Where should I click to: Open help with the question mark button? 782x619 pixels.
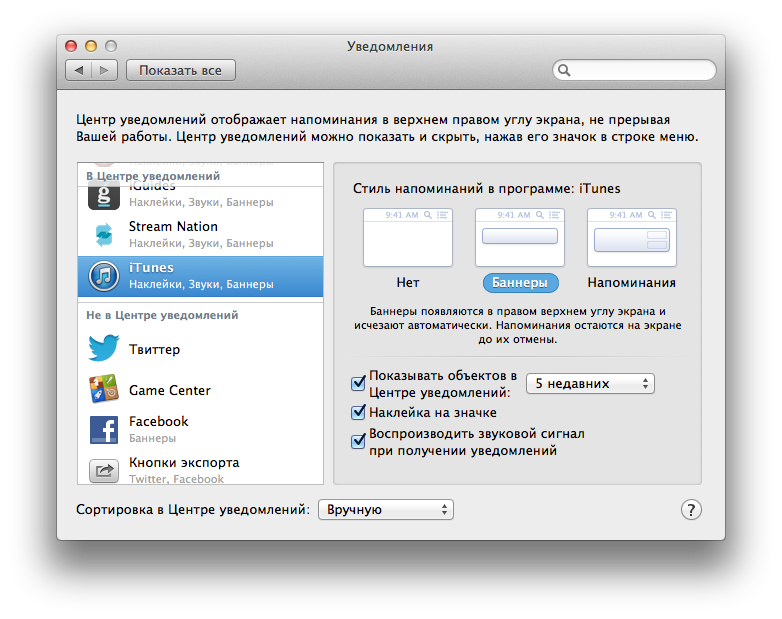(x=691, y=510)
